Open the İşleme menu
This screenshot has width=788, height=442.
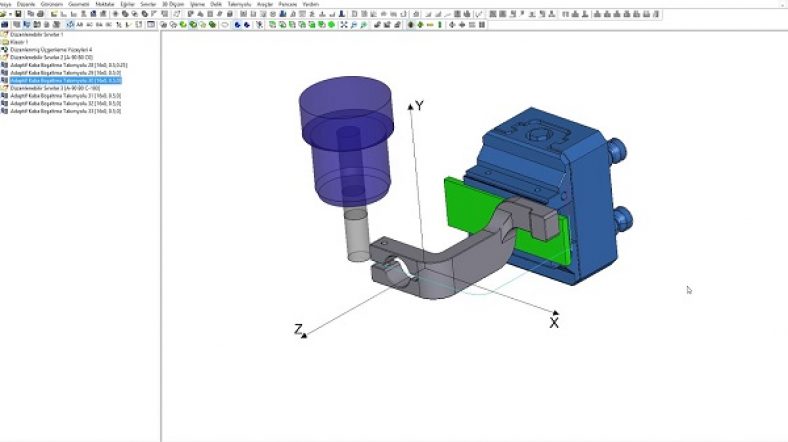[197, 4]
